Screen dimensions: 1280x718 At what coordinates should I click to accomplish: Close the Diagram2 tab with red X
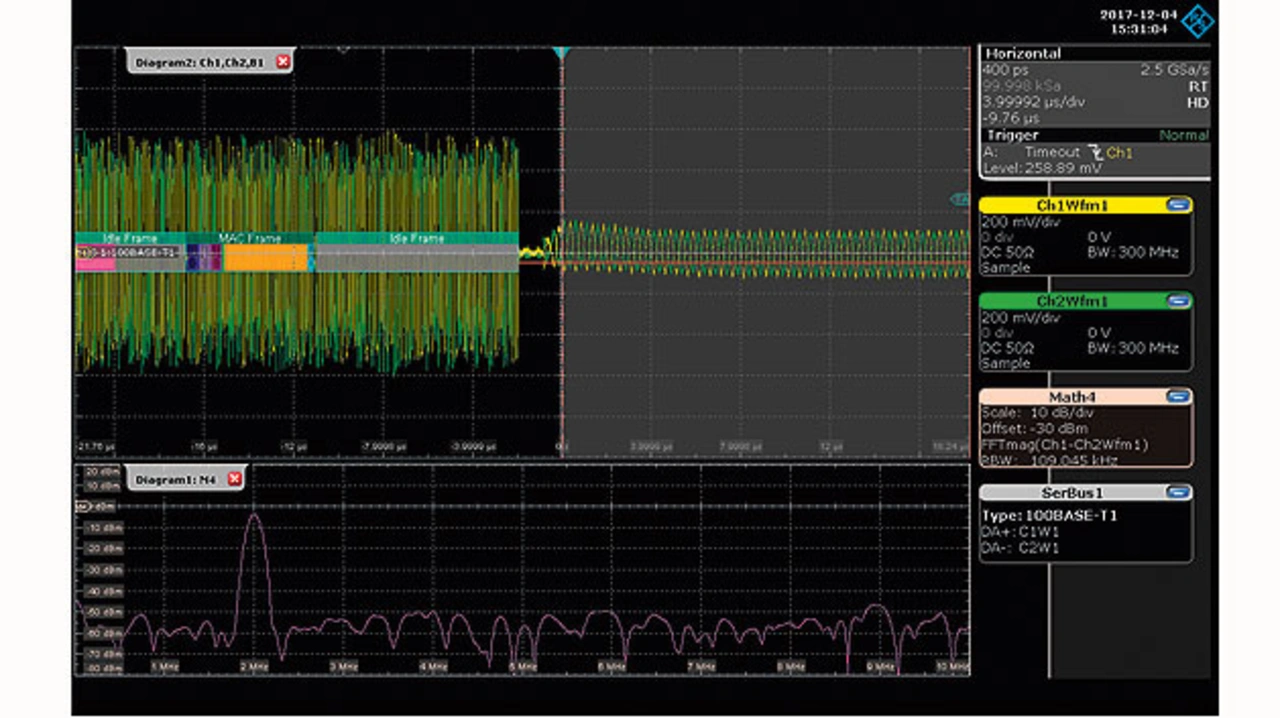coord(283,62)
